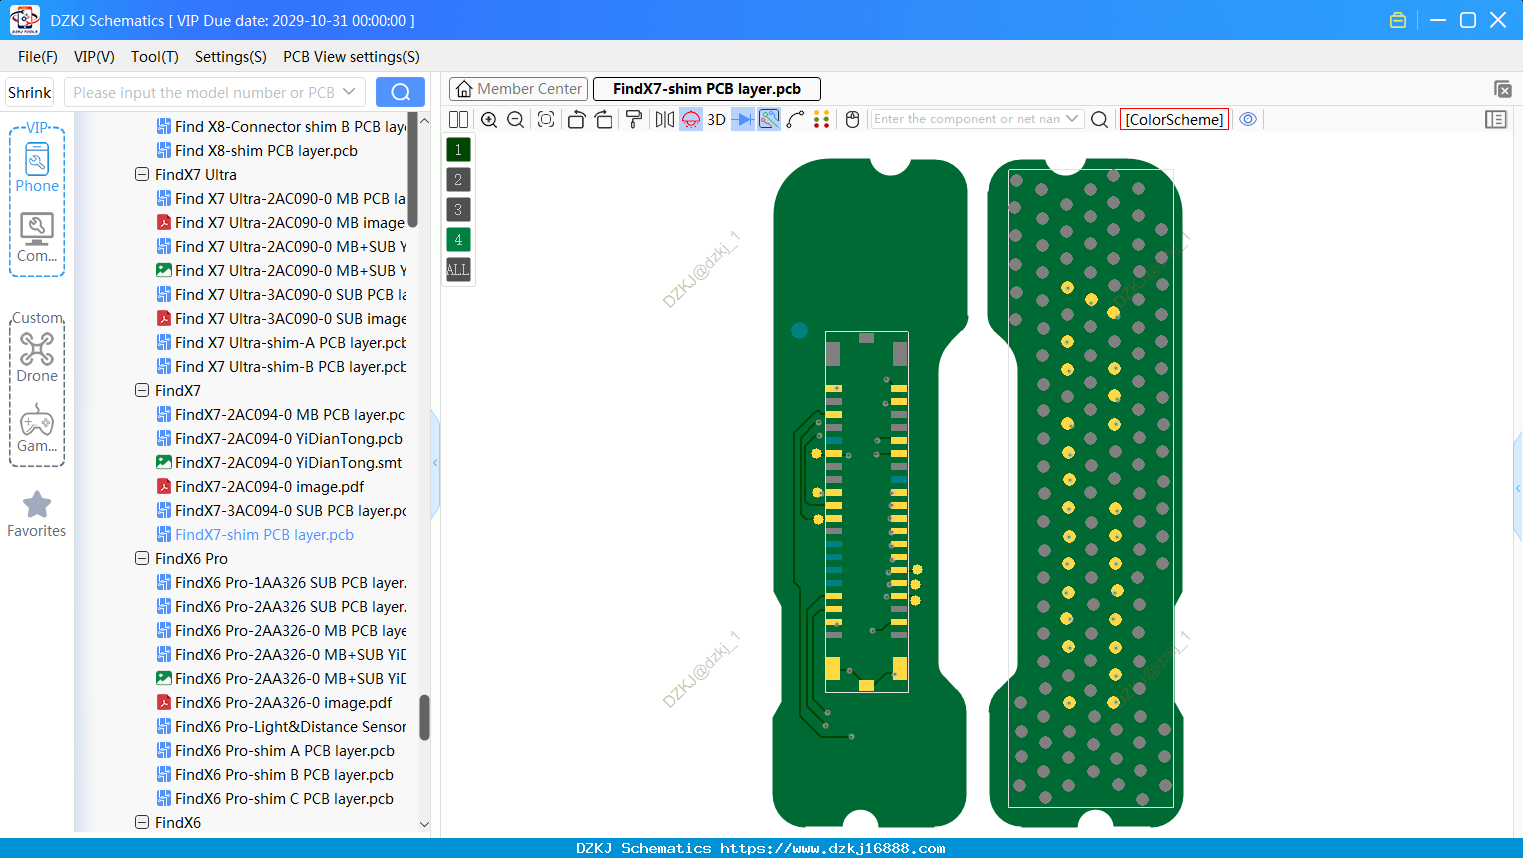Select the Drone category icon
This screenshot has height=858, width=1523.
(x=37, y=357)
